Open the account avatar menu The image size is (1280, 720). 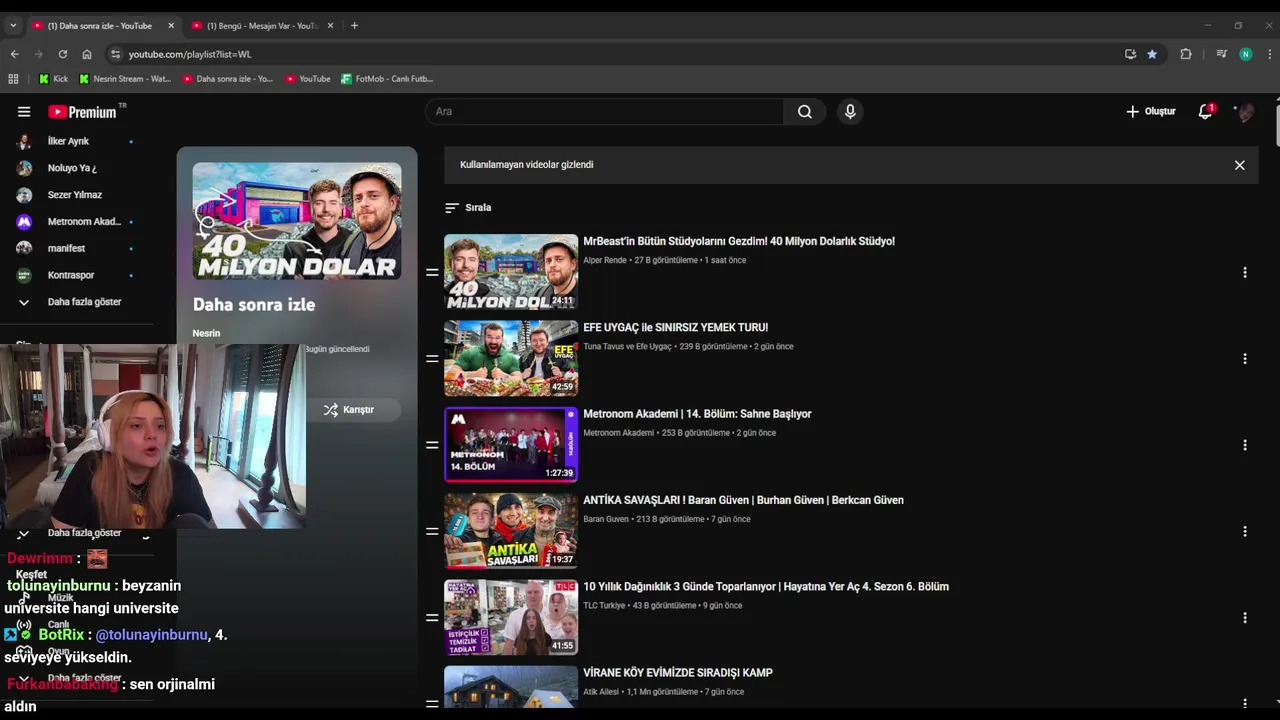coord(1244,112)
